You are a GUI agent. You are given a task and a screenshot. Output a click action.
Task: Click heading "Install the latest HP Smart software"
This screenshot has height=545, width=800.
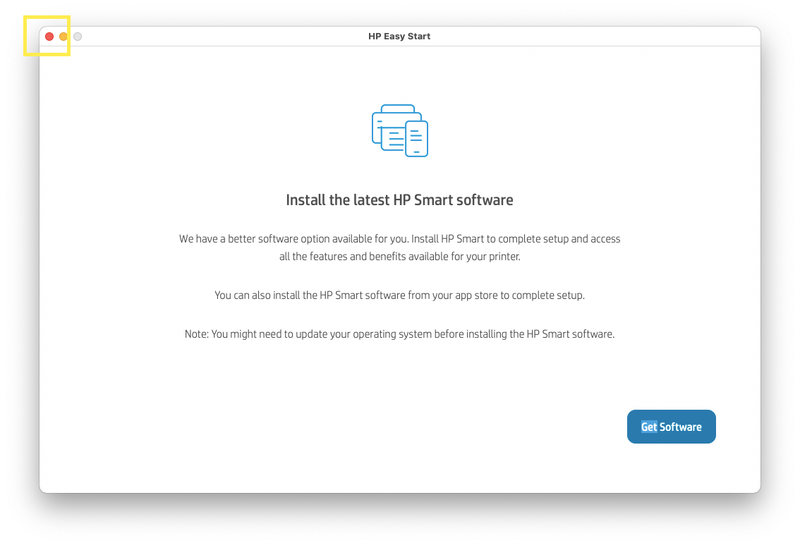tap(399, 200)
